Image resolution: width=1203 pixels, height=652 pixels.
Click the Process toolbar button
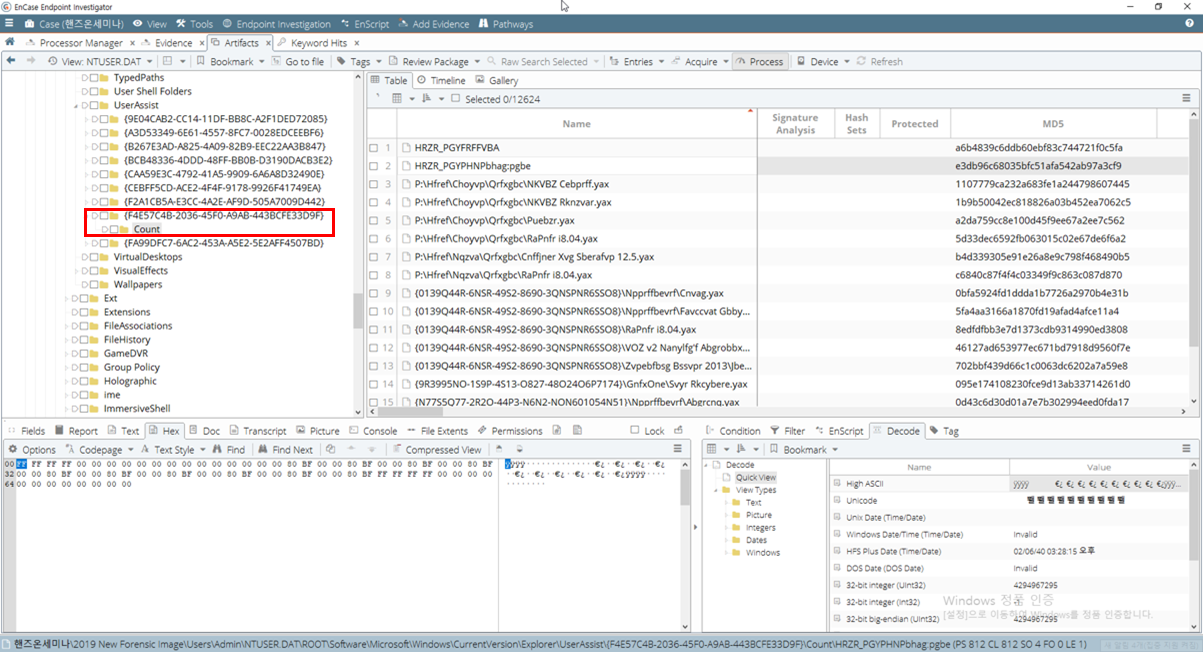point(760,61)
